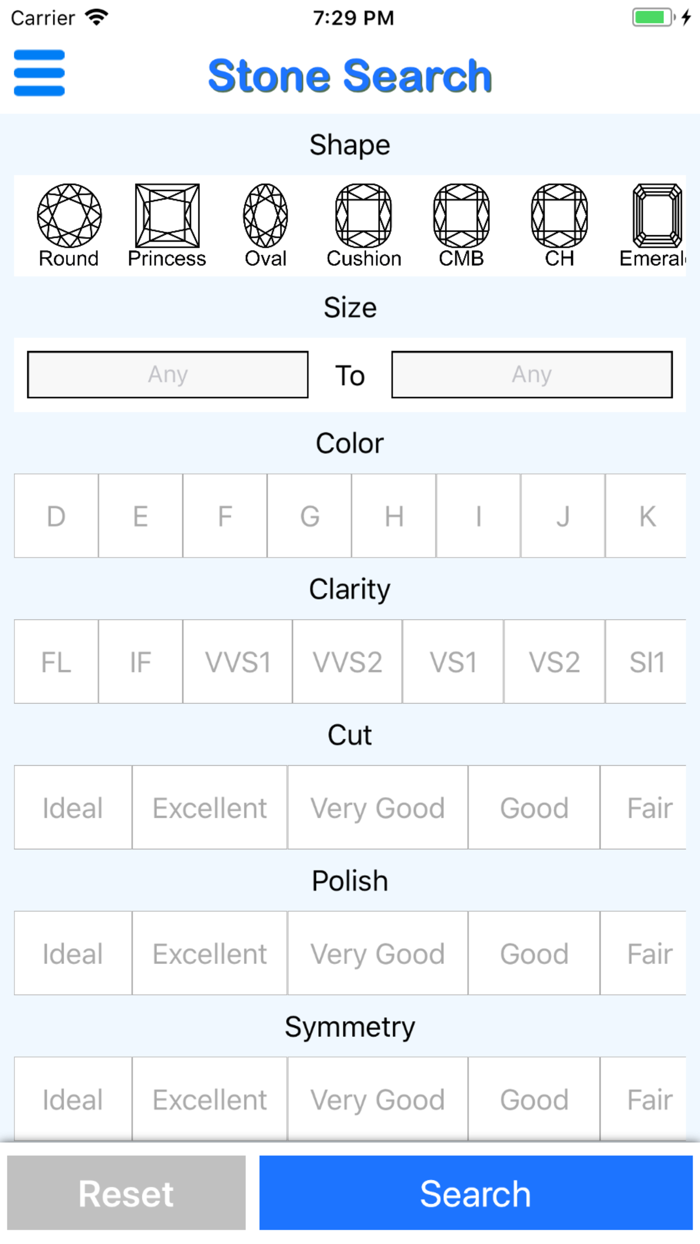
Task: Select Very Good polish option
Action: [x=378, y=954]
